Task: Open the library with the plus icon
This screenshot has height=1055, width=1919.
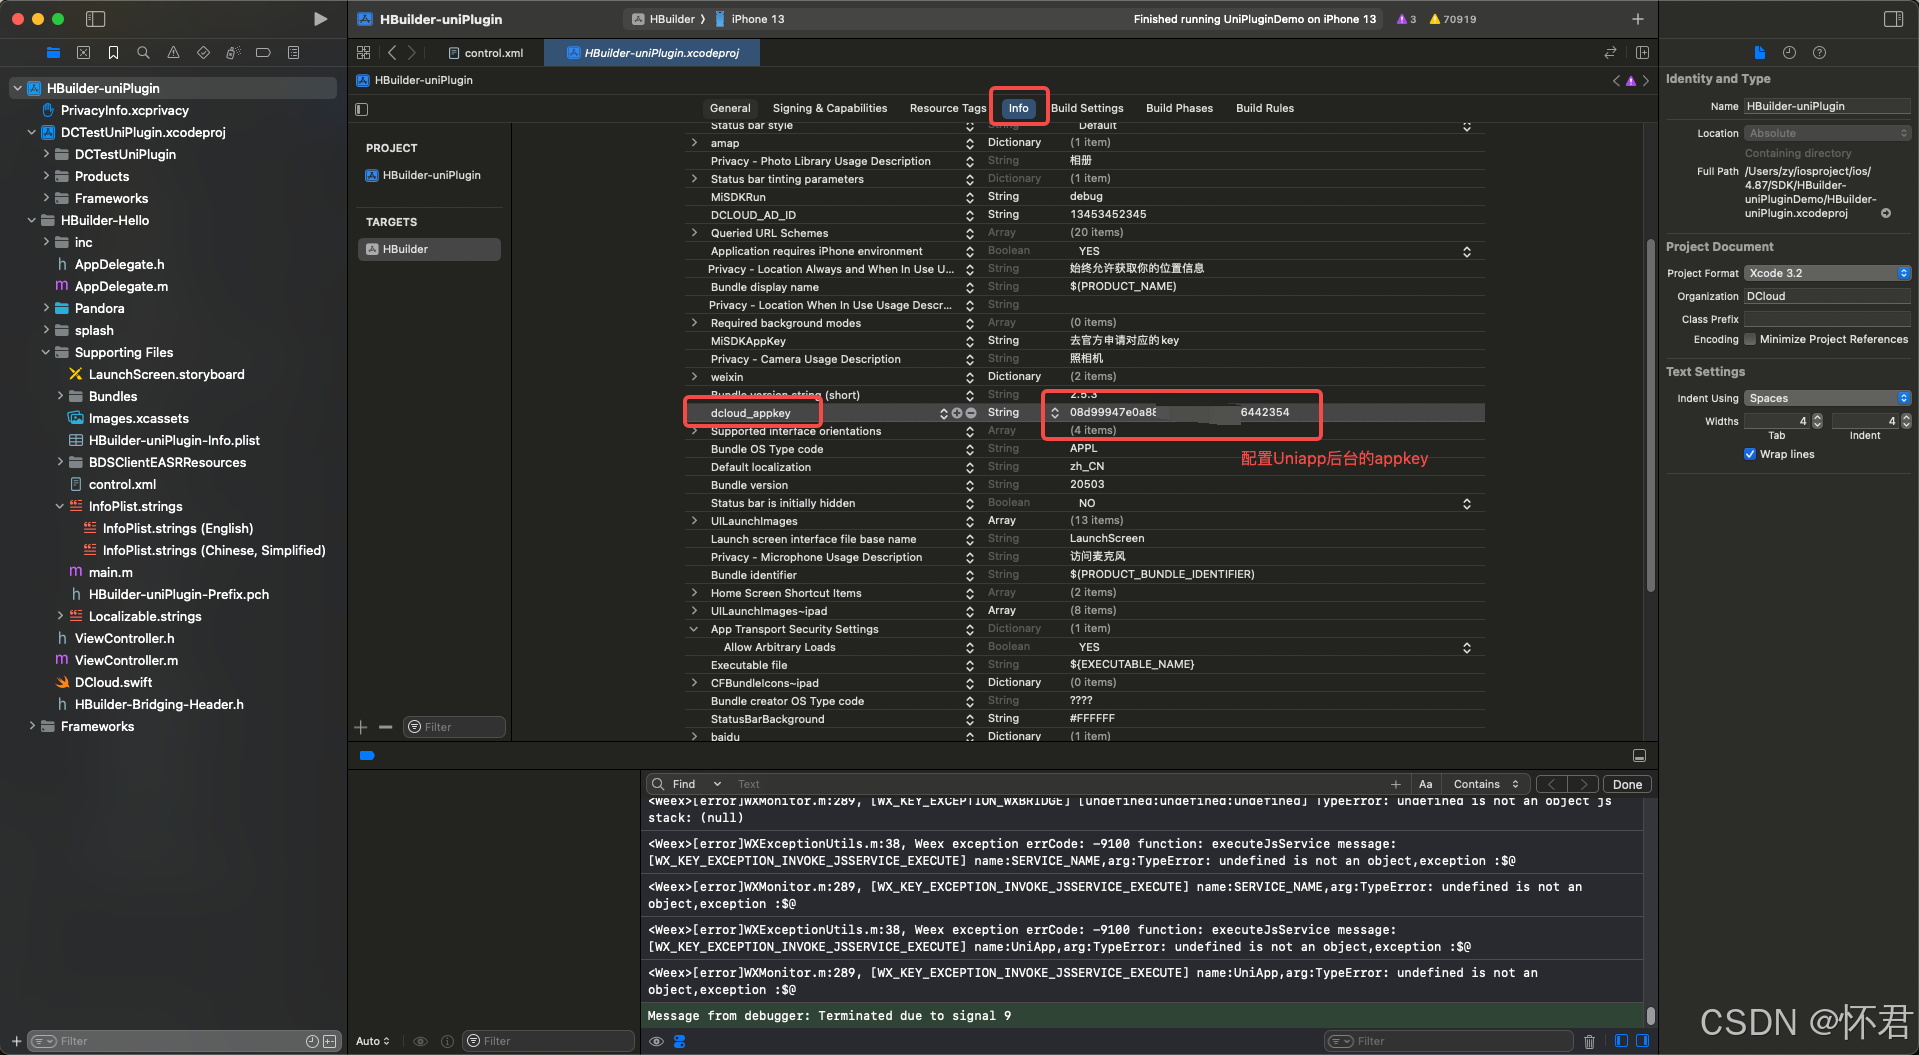Action: click(x=1637, y=19)
